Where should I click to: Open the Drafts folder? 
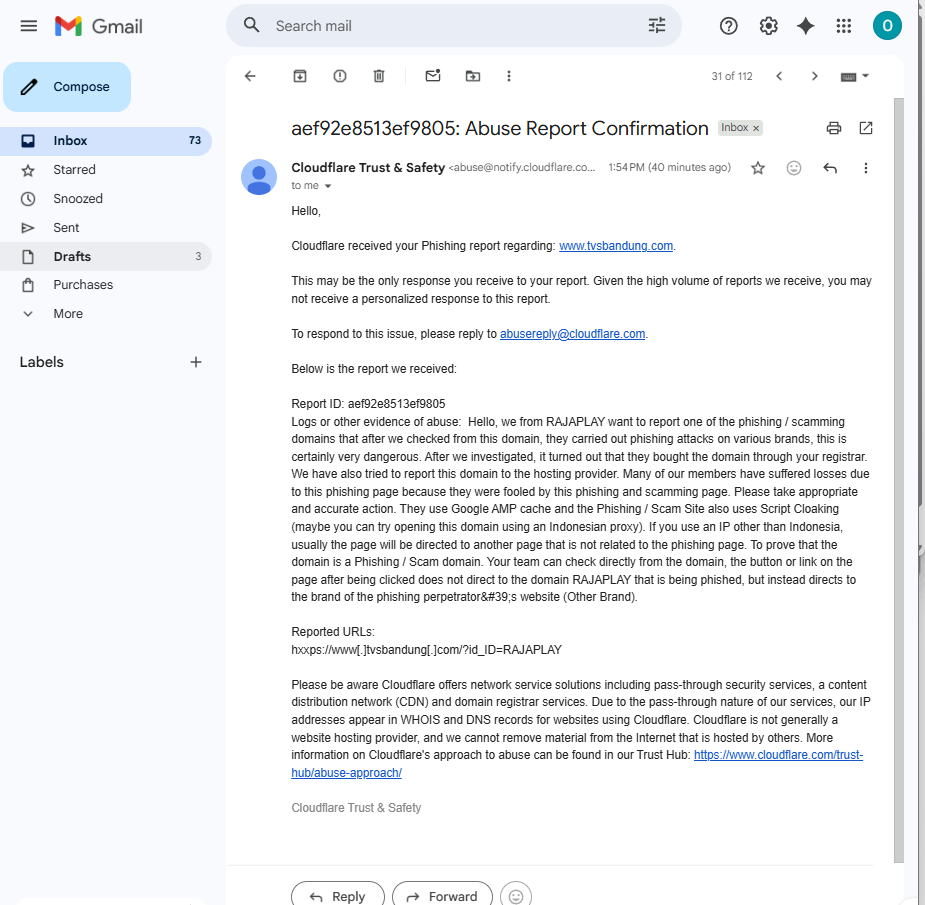pos(106,257)
